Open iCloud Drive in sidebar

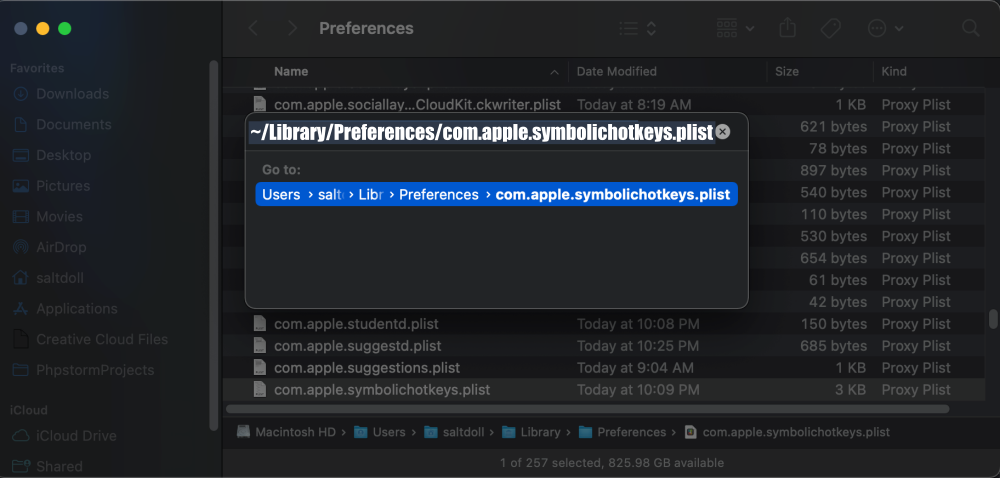pos(76,437)
